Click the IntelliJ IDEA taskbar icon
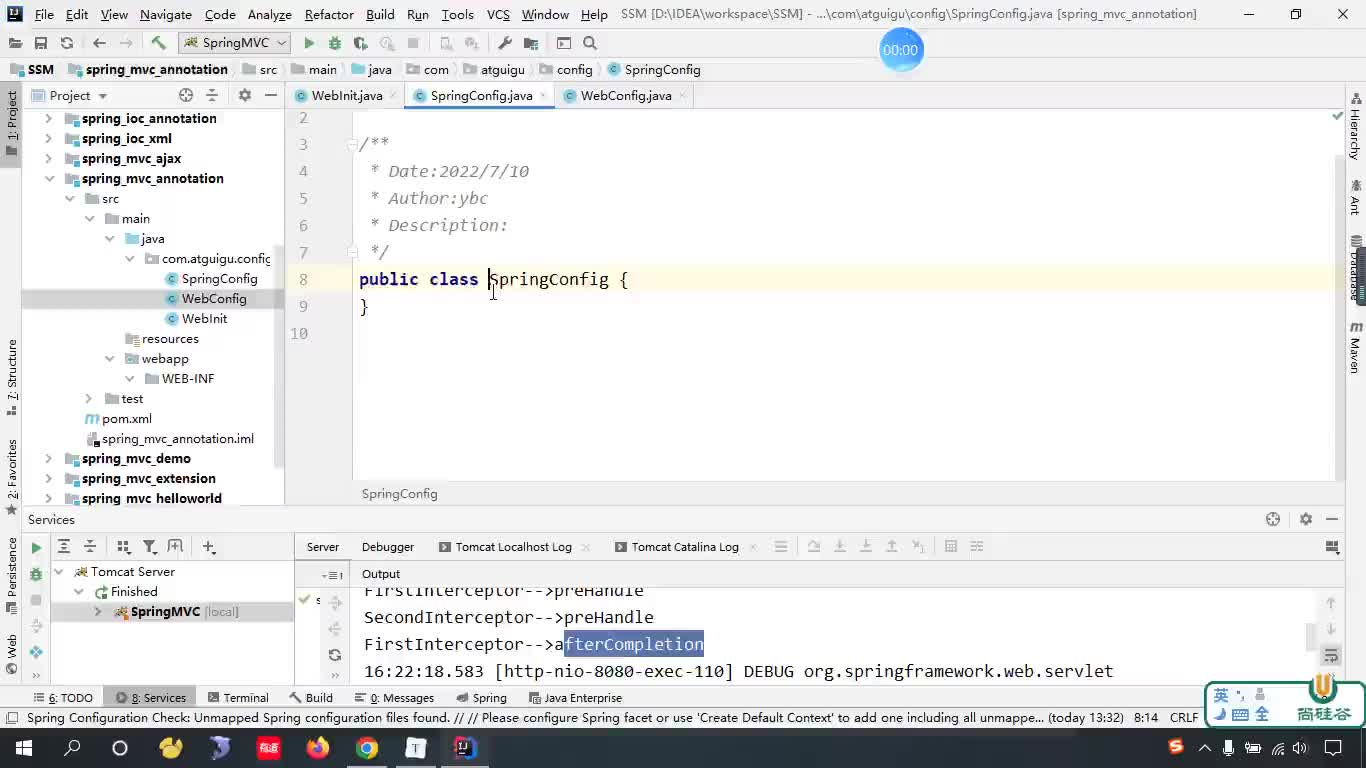Viewport: 1366px width, 768px height. [x=465, y=748]
